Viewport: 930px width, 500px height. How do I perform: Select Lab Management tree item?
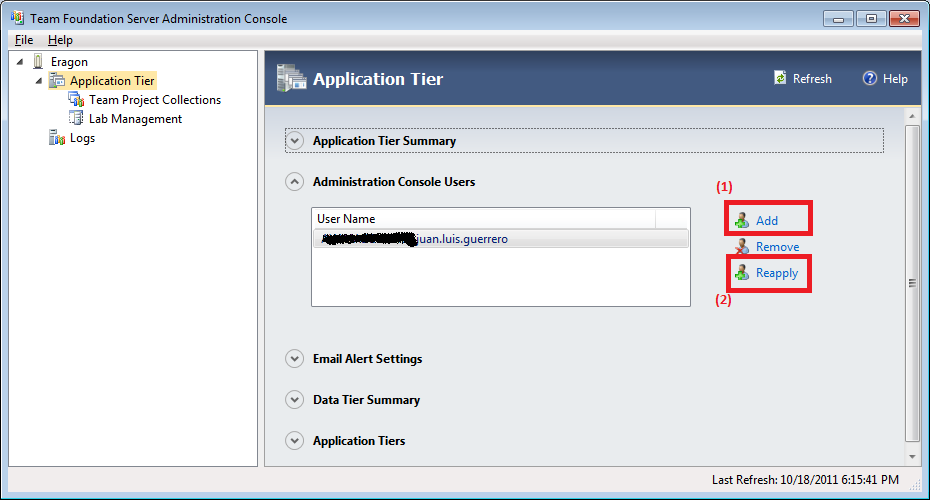[135, 119]
